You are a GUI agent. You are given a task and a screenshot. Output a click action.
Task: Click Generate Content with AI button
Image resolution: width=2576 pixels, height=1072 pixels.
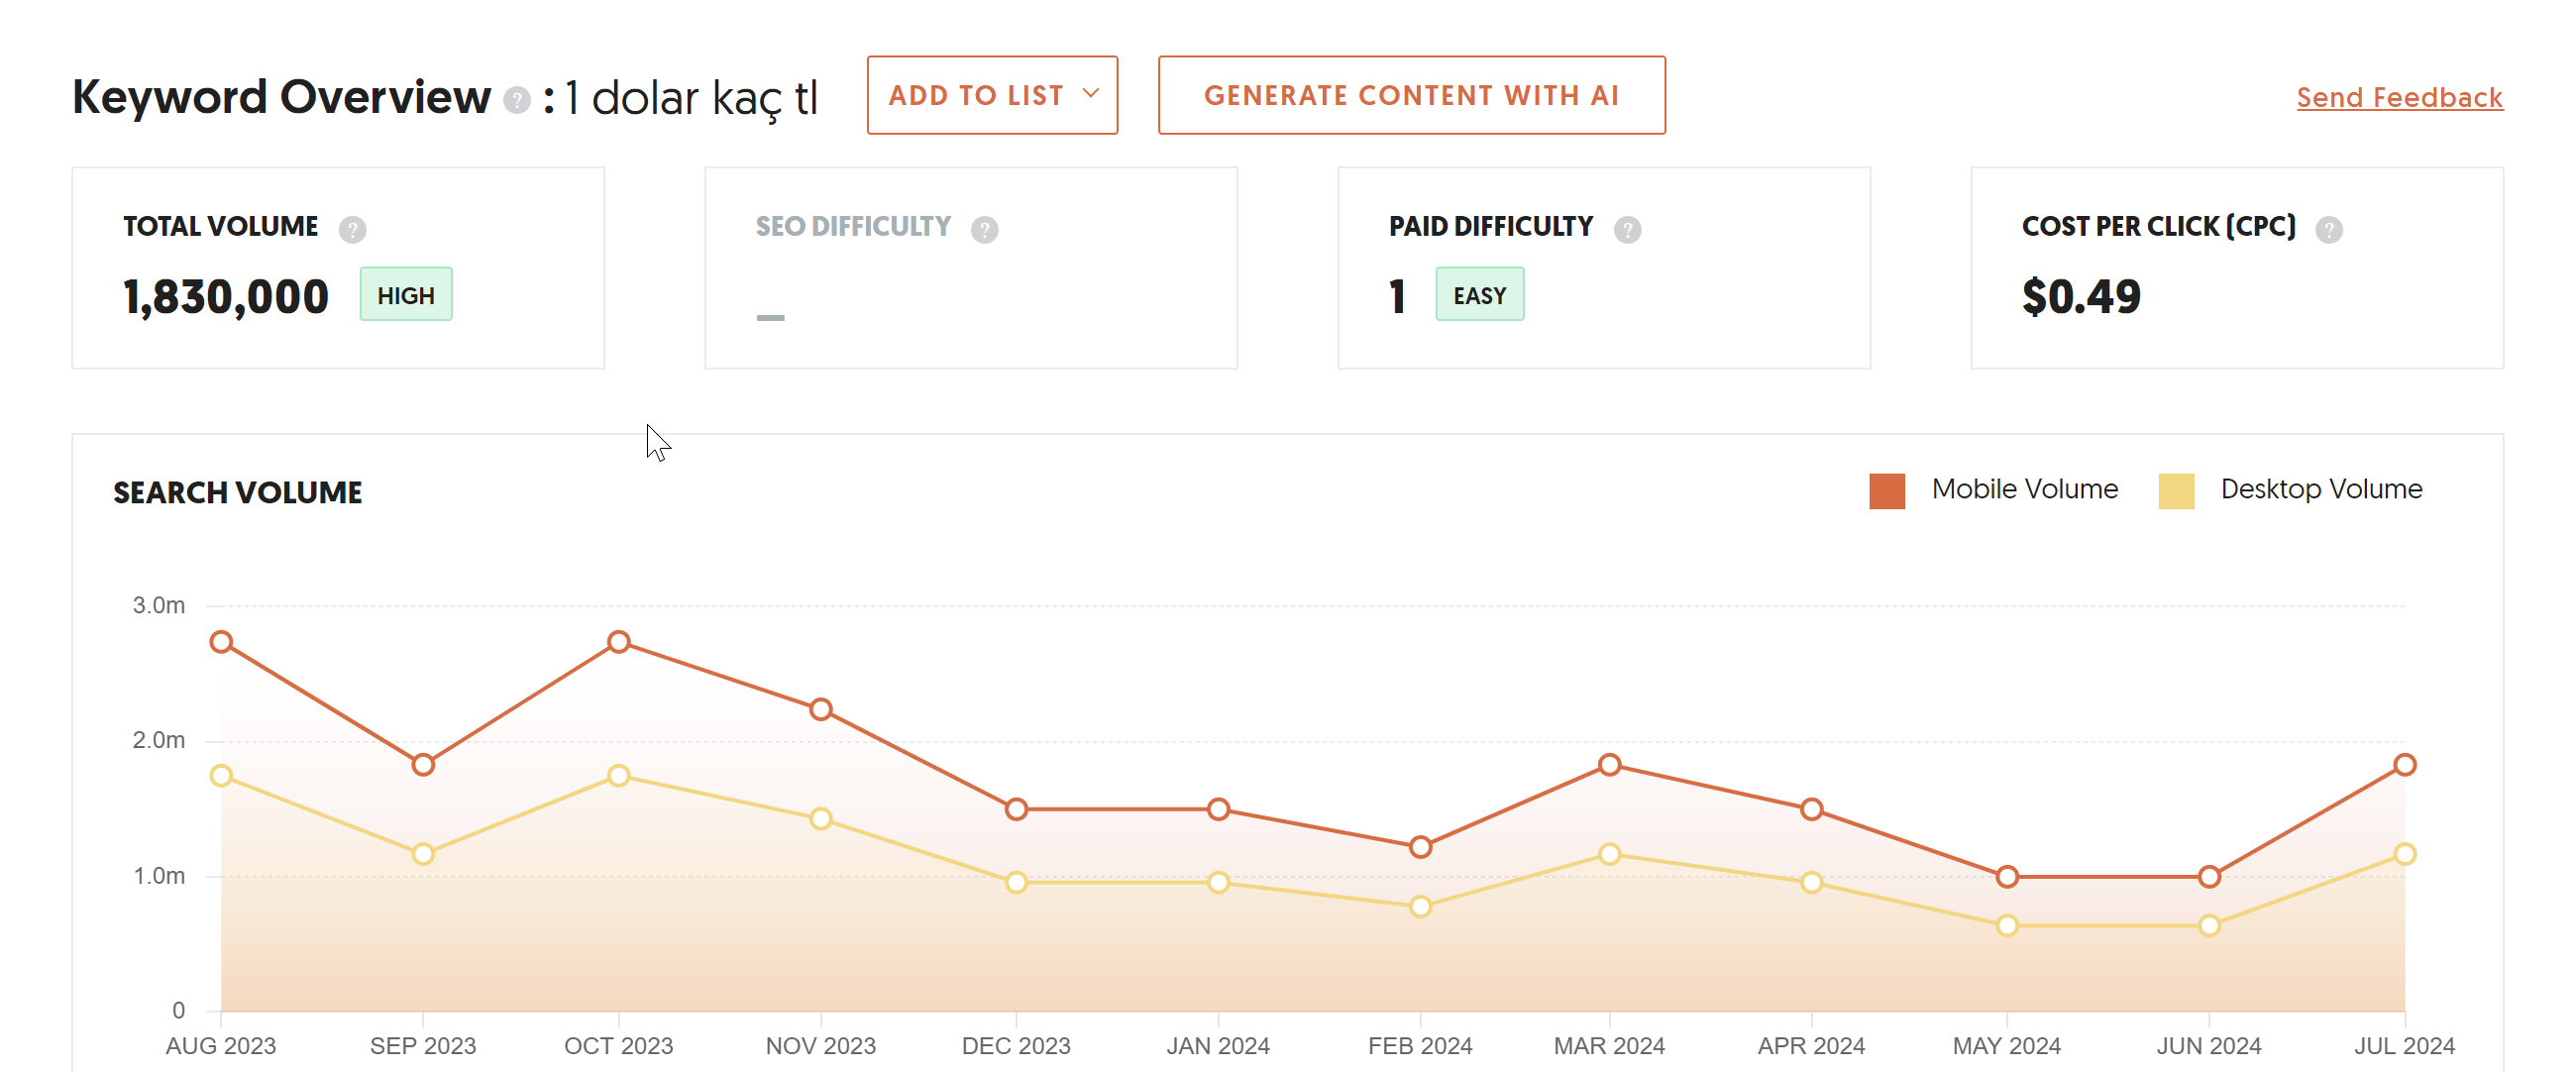tap(1411, 95)
